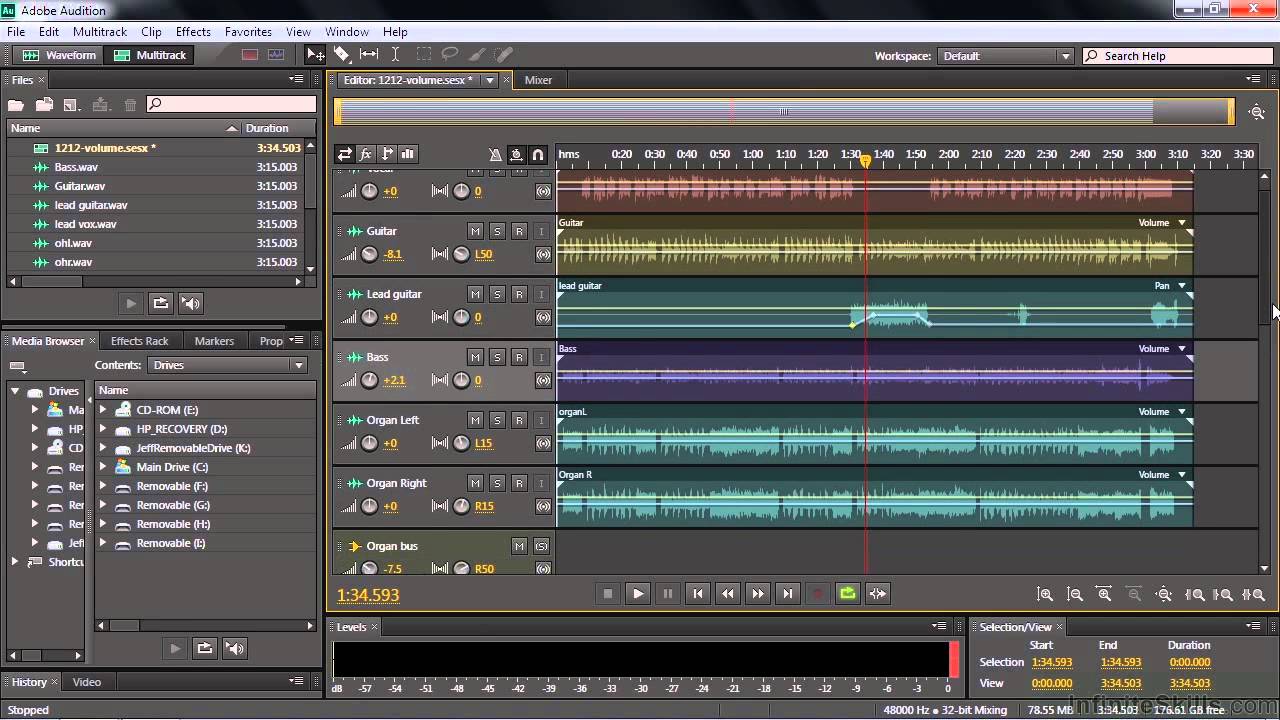Switch to Waveform view
Image resolution: width=1280 pixels, height=720 pixels.
click(60, 55)
